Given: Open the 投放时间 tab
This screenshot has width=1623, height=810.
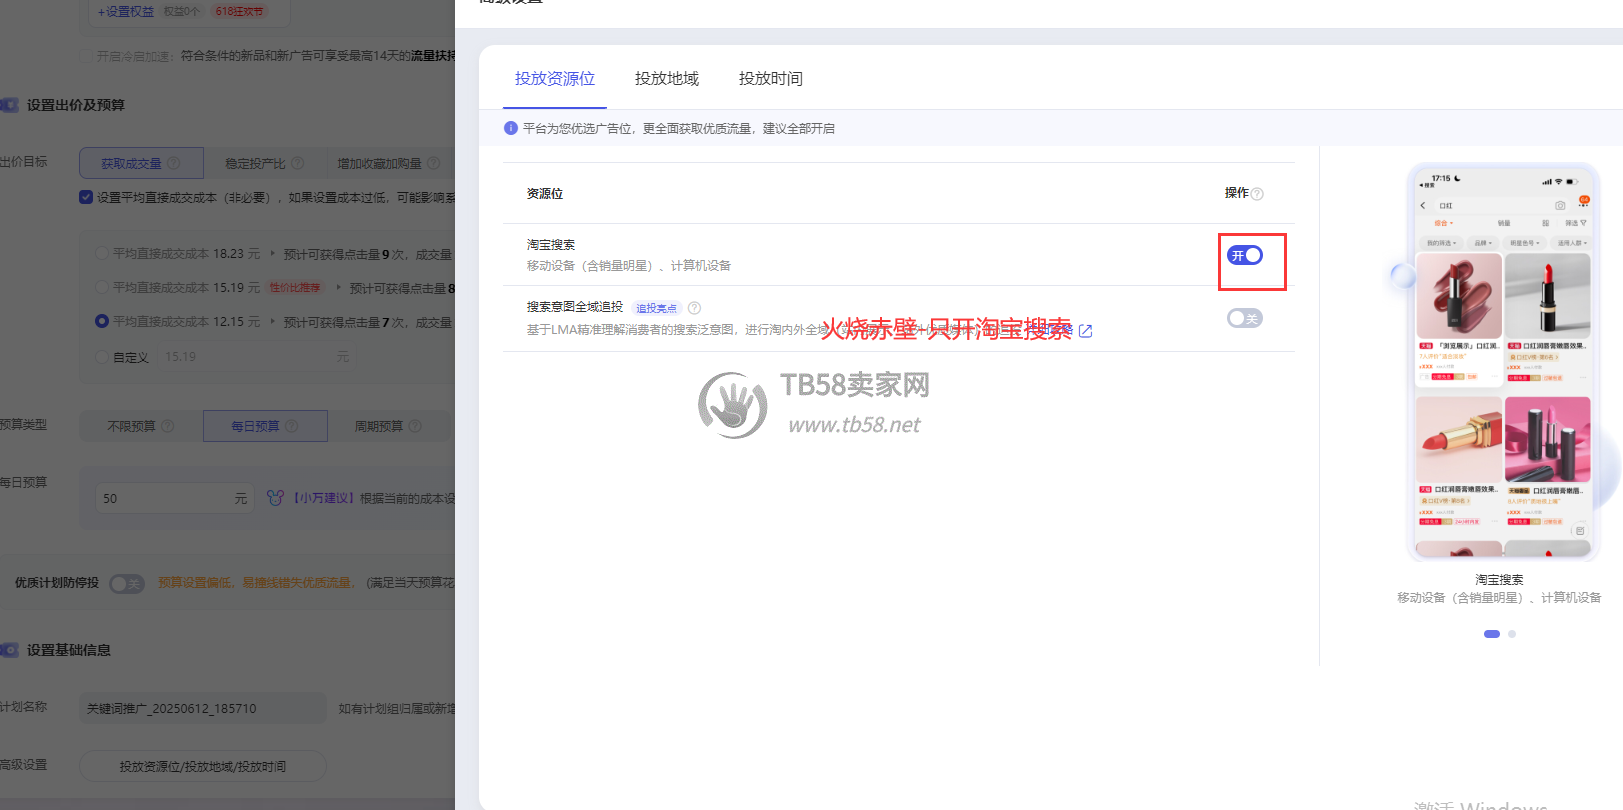Looking at the screenshot, I should click(x=771, y=78).
